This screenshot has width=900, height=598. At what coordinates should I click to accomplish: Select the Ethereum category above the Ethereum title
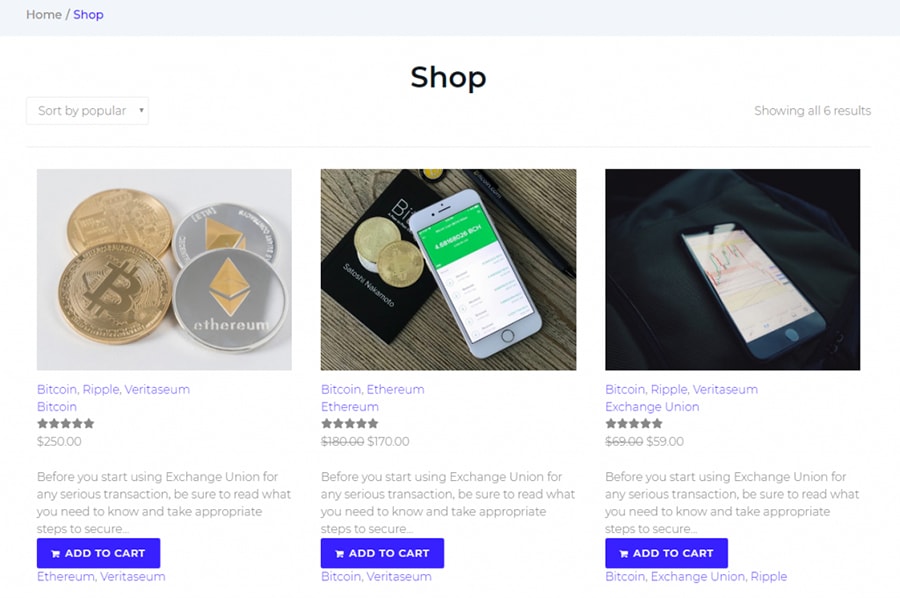point(395,390)
